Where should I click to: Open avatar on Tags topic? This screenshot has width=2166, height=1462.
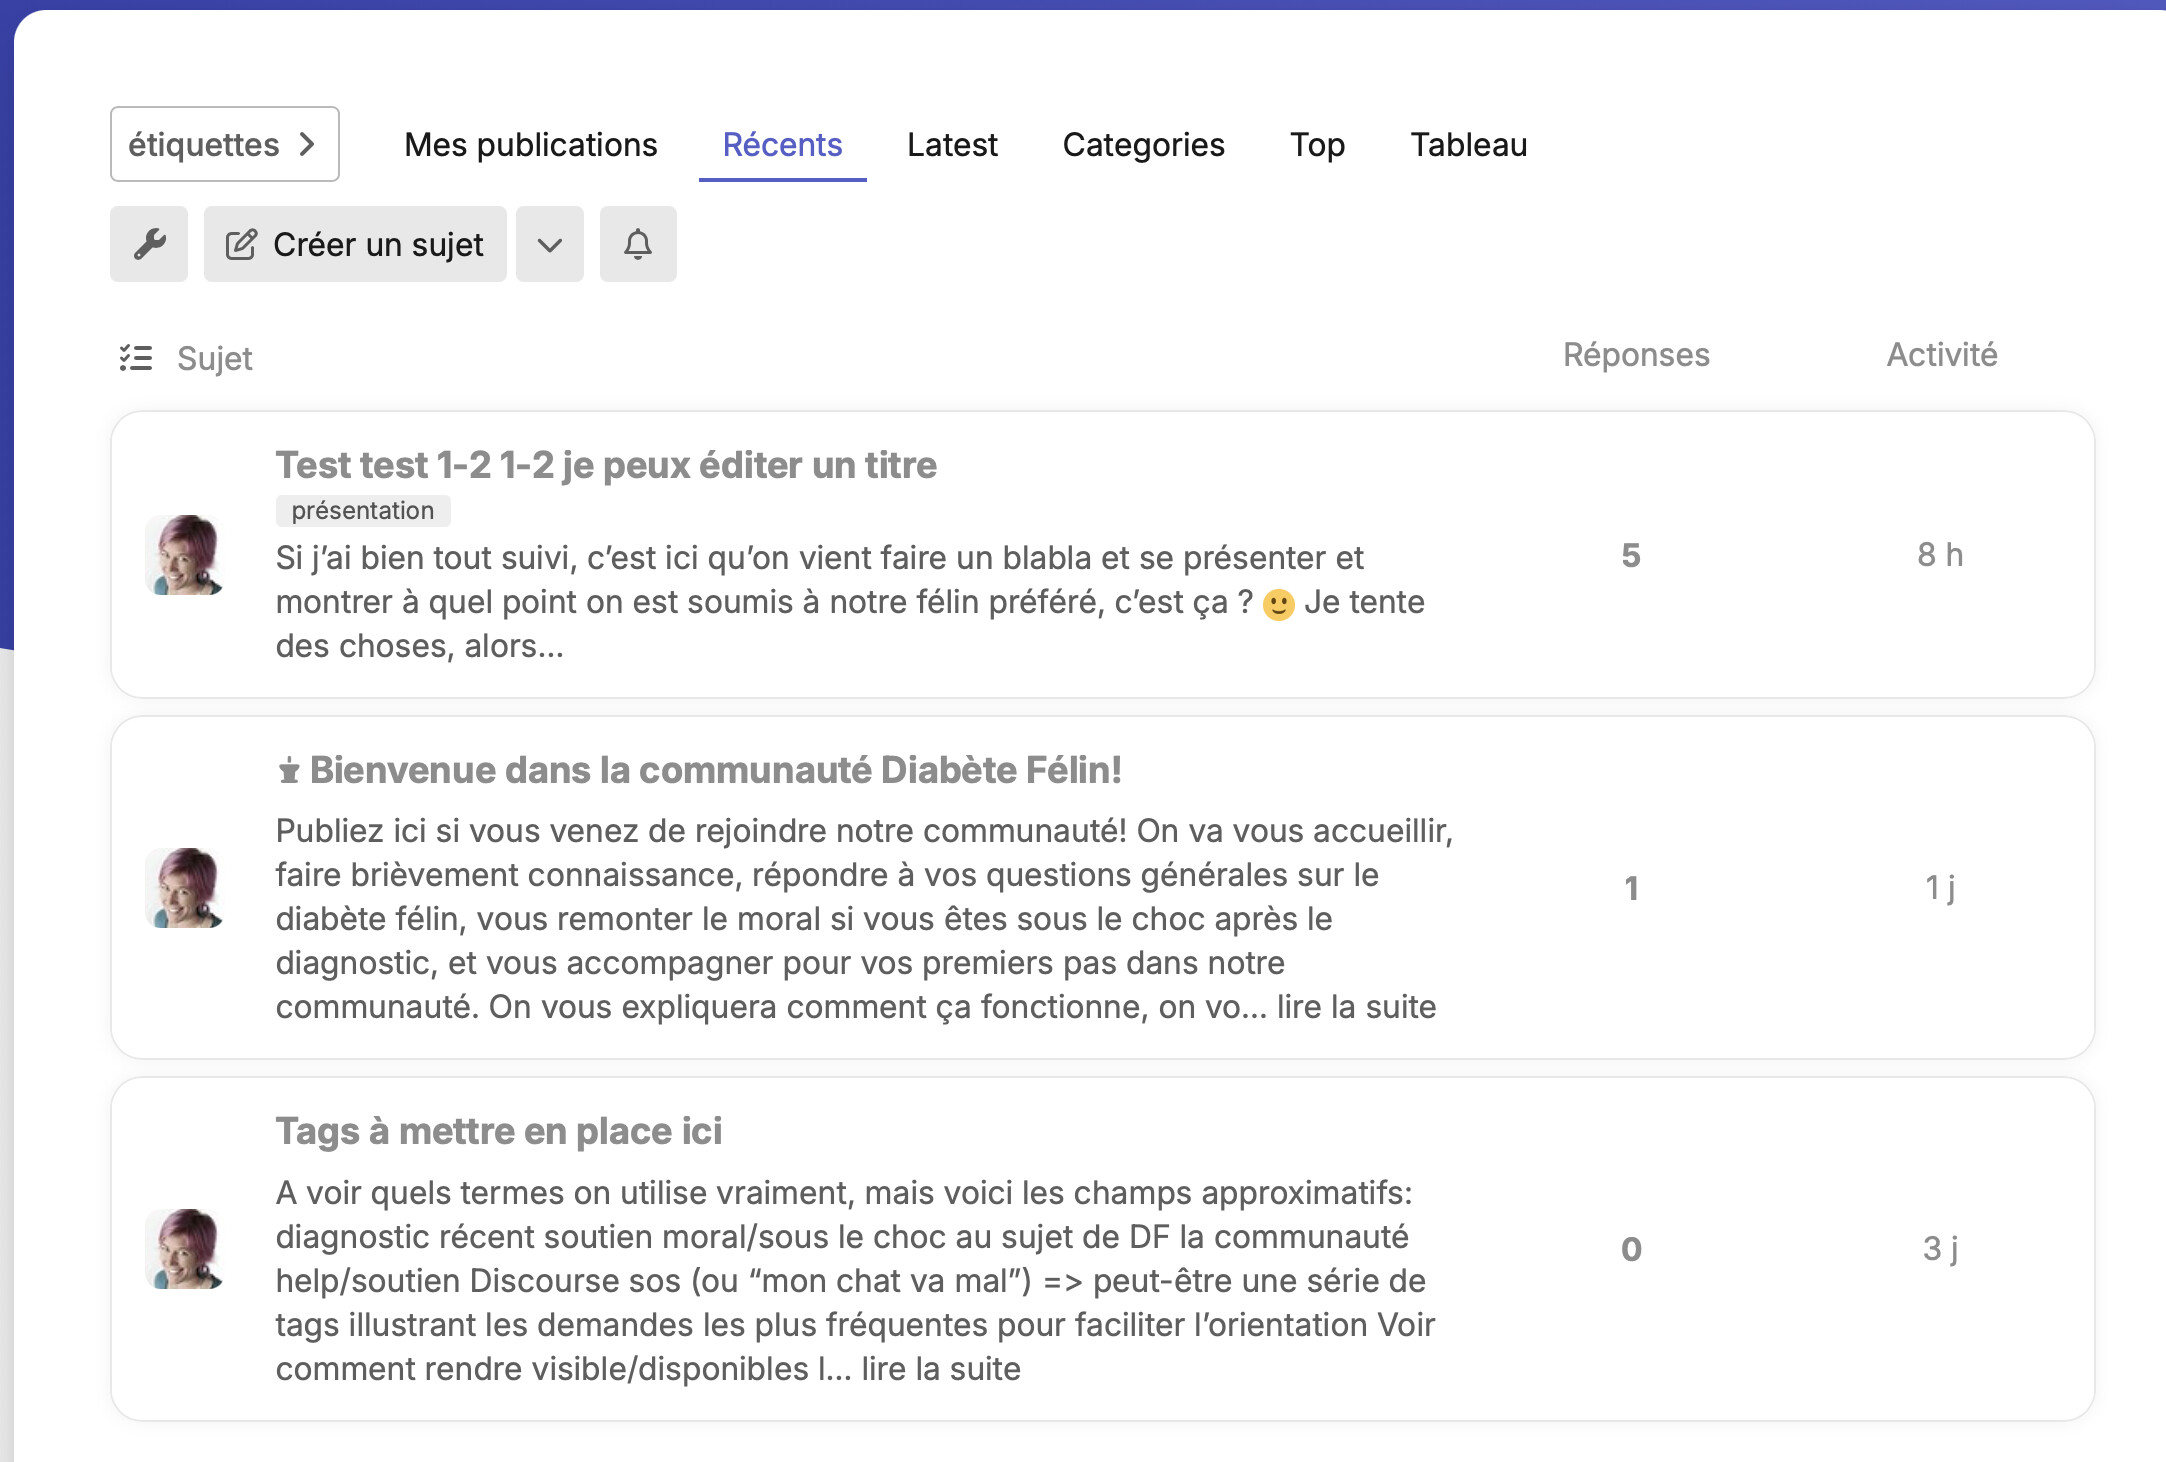[184, 1249]
